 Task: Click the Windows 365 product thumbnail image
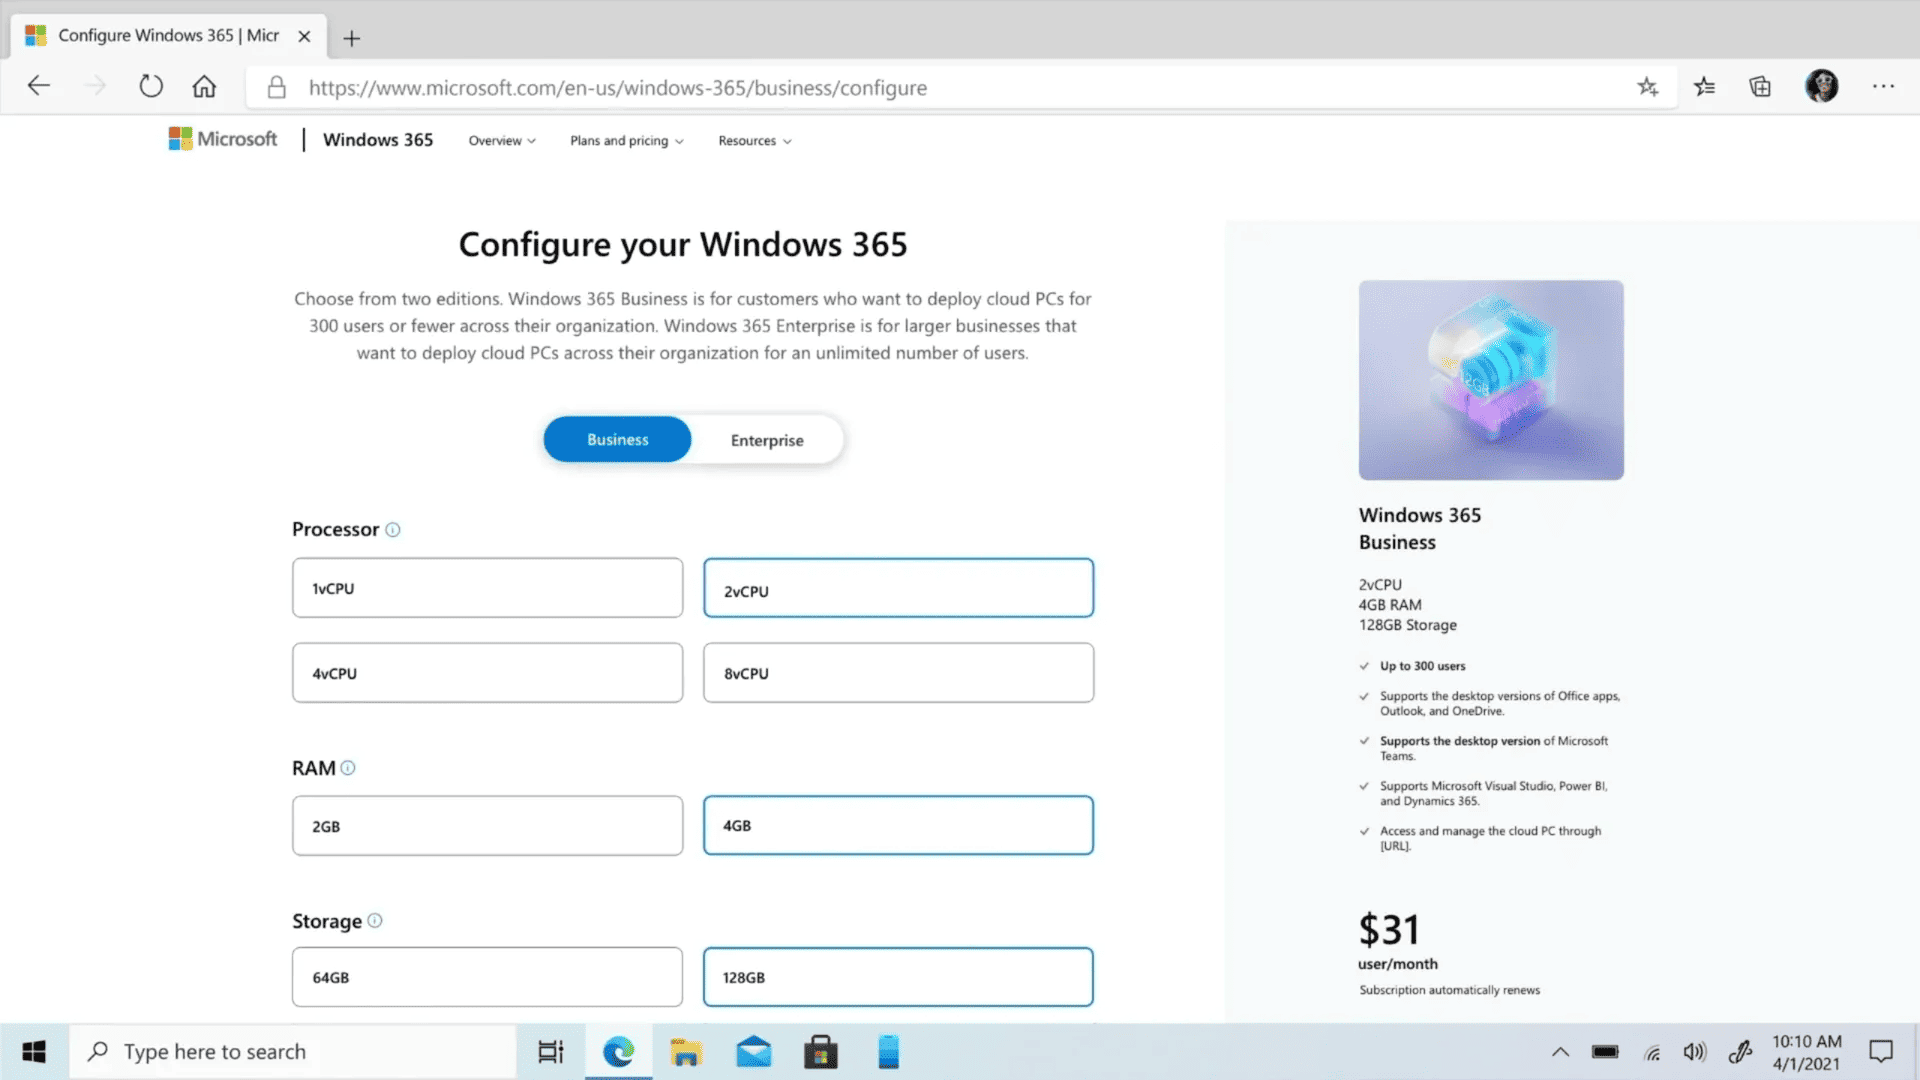pyautogui.click(x=1490, y=380)
